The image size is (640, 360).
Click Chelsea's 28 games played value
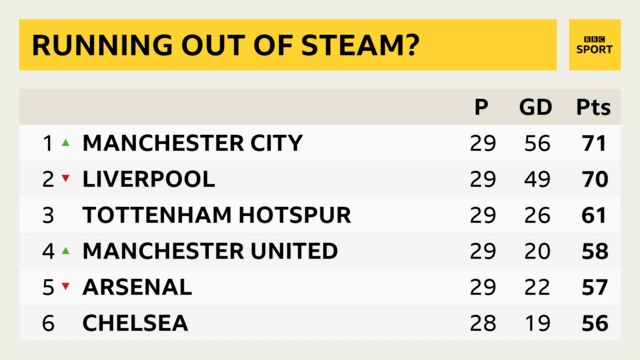click(x=483, y=323)
